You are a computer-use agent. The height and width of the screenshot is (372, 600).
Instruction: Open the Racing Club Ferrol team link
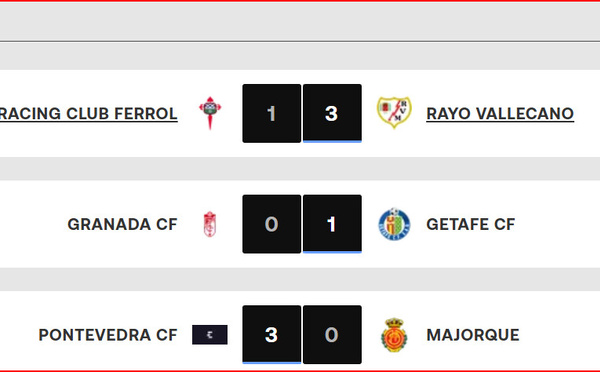[88, 114]
